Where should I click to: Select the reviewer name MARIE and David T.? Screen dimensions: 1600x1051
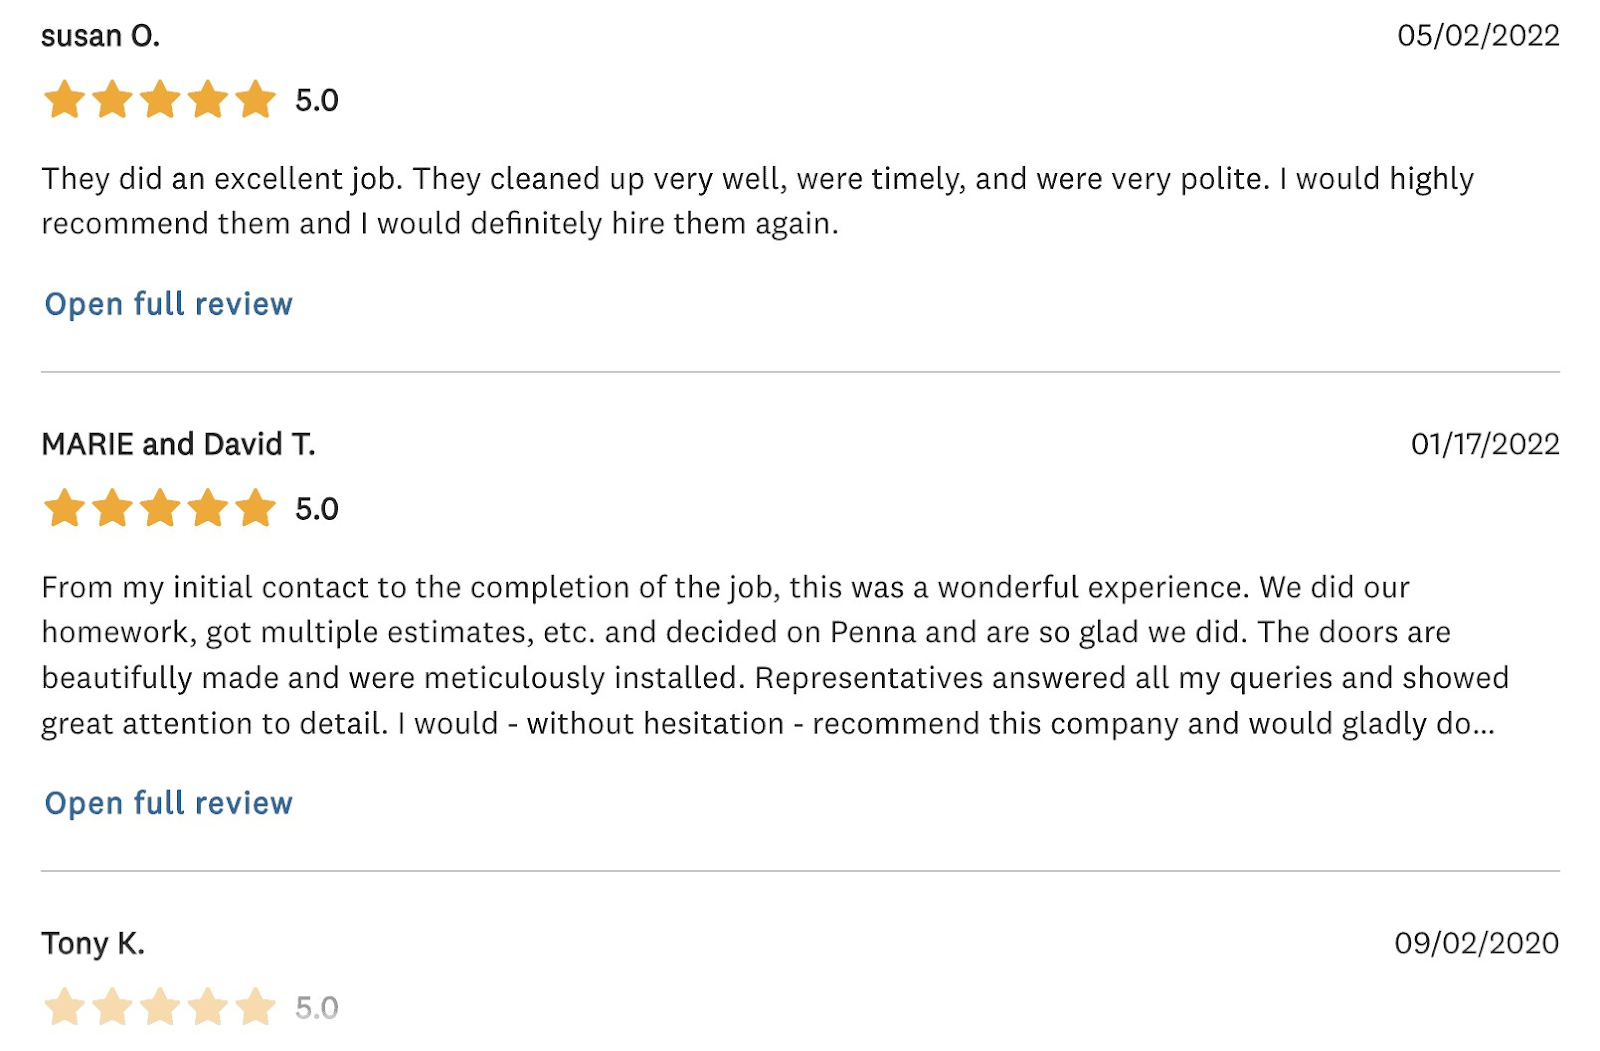point(178,444)
